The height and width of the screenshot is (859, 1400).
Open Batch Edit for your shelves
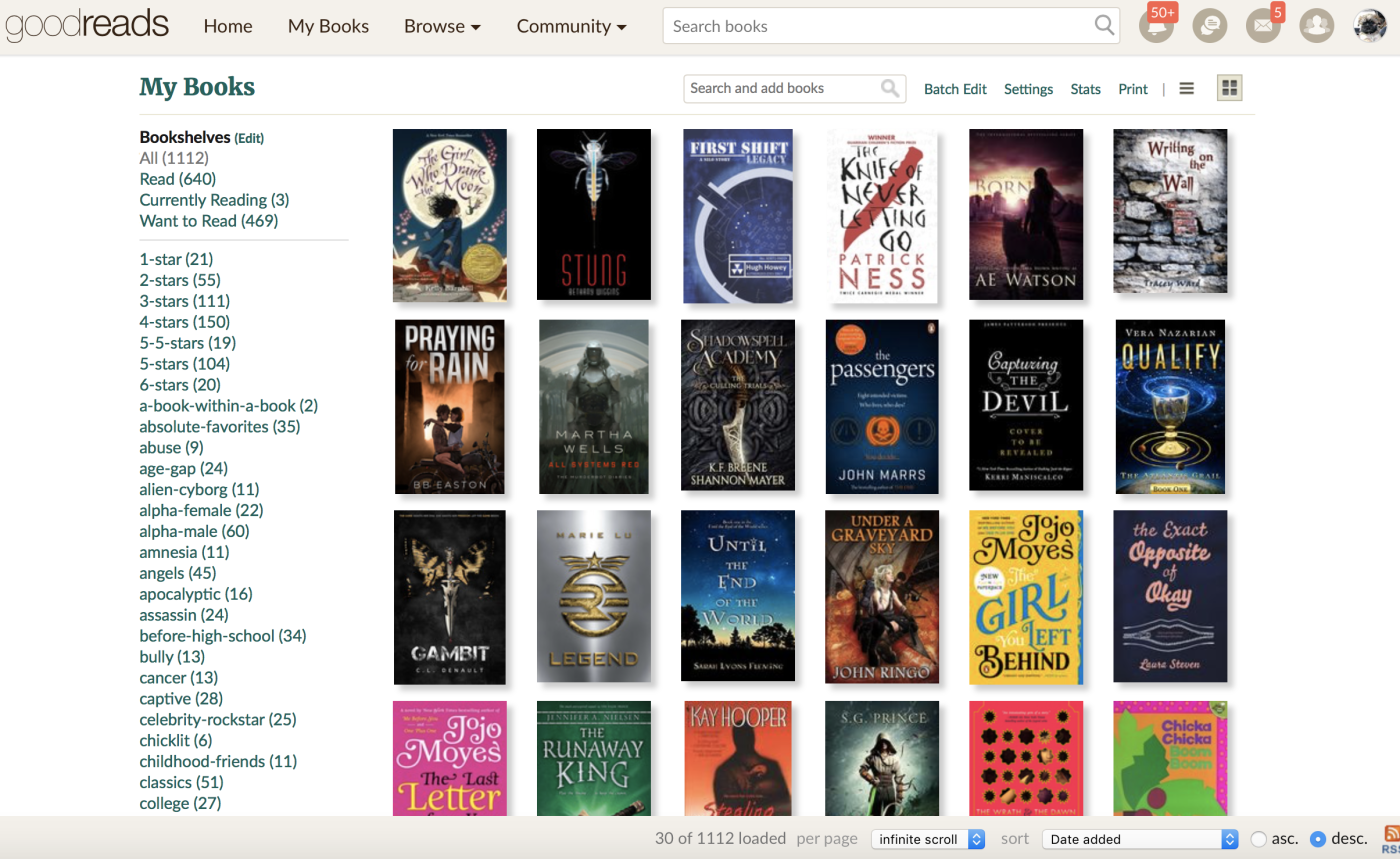(x=955, y=88)
